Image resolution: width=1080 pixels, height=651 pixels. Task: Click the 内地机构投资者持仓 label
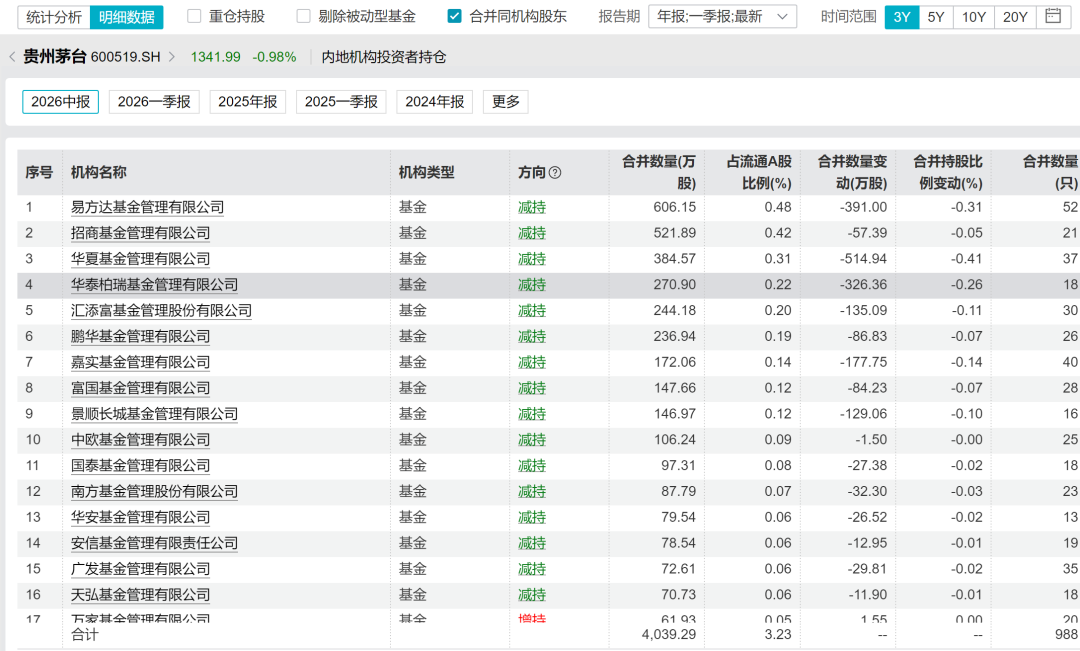pos(384,57)
